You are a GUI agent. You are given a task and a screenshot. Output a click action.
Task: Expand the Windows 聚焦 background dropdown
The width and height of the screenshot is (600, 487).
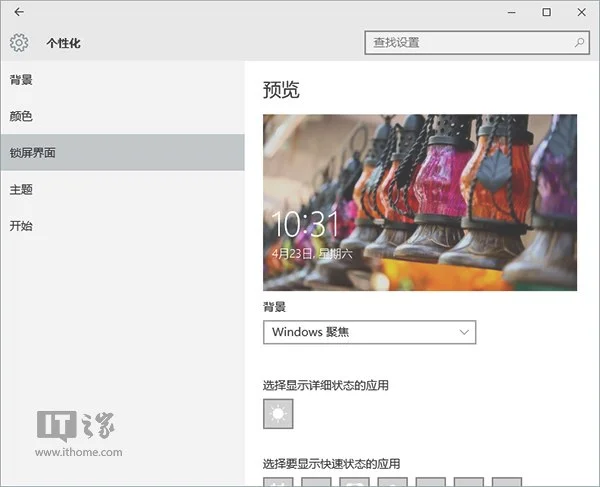(x=369, y=332)
